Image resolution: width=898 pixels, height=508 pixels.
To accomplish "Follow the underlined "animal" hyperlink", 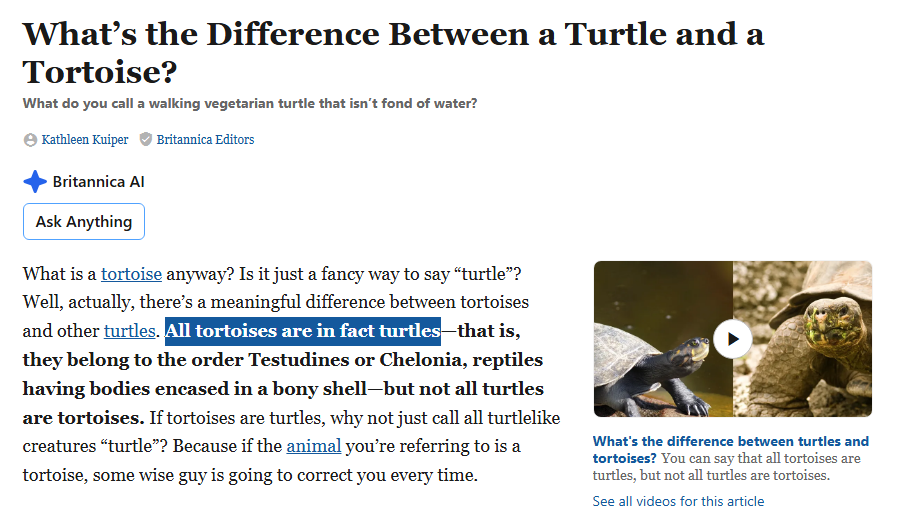I will pos(314,446).
